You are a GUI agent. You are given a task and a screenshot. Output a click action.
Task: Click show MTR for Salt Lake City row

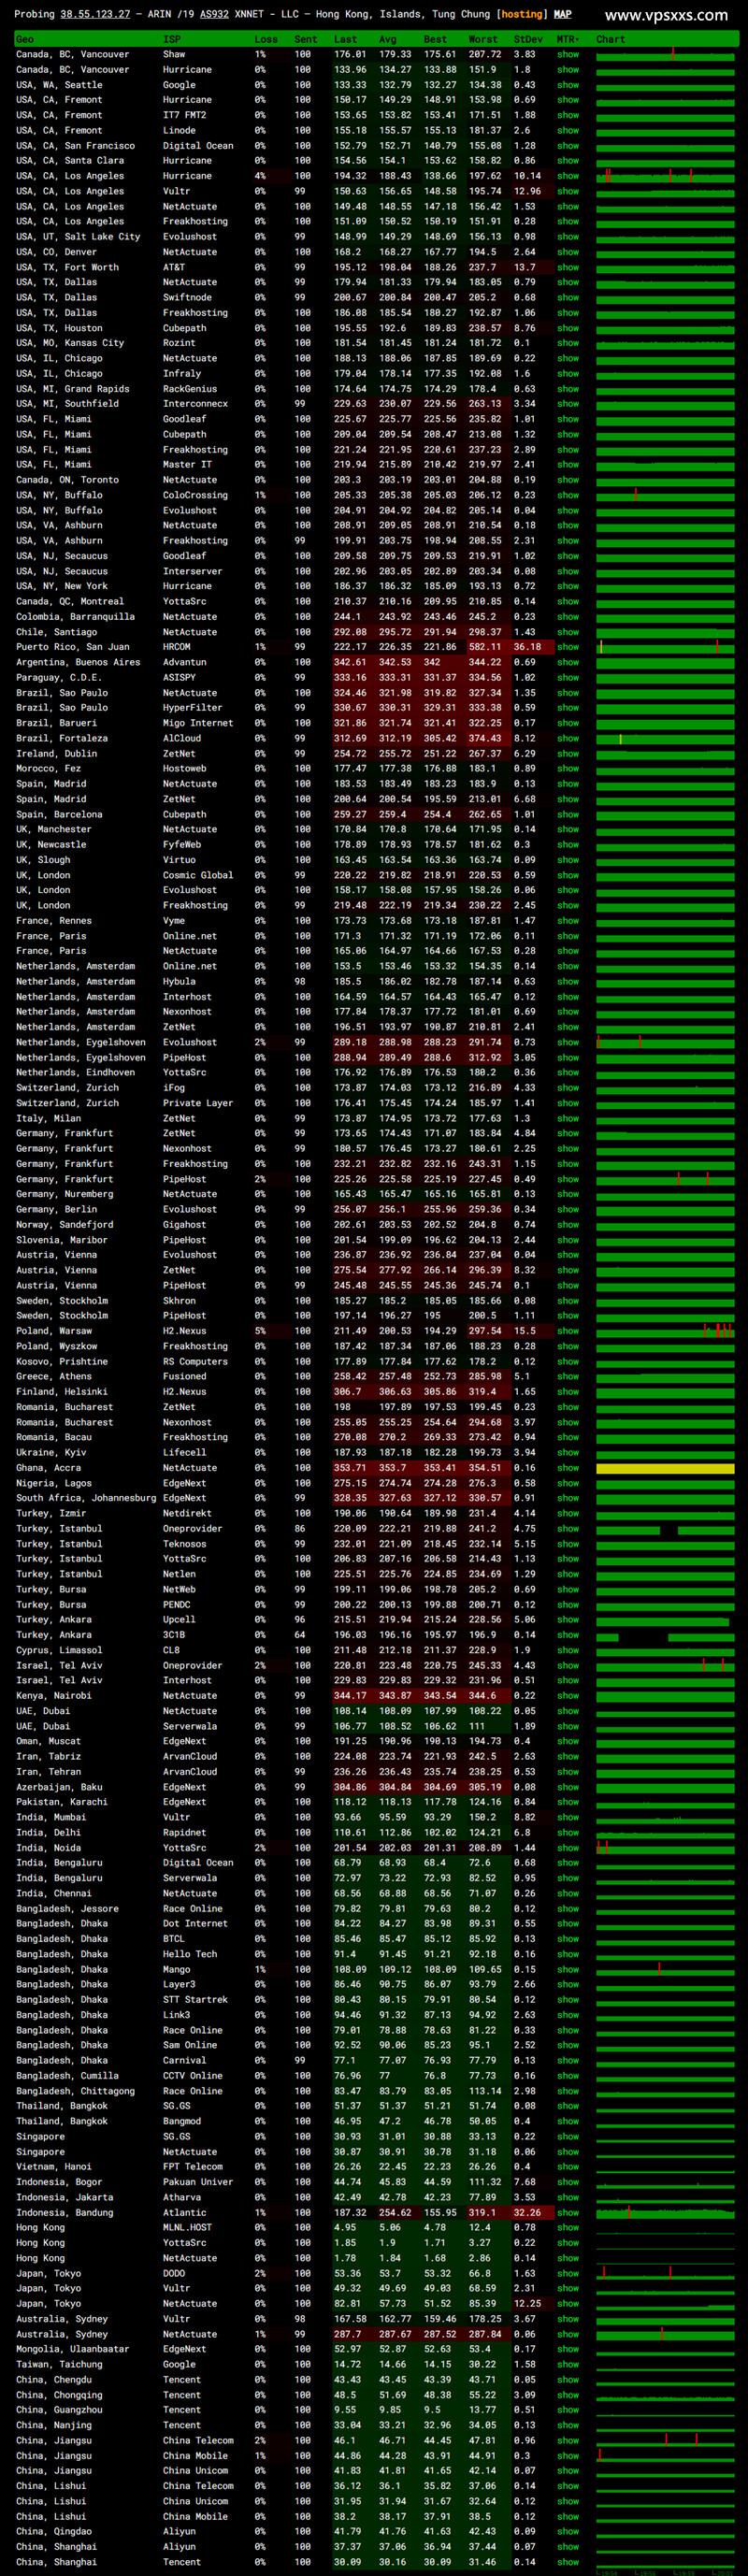[568, 237]
